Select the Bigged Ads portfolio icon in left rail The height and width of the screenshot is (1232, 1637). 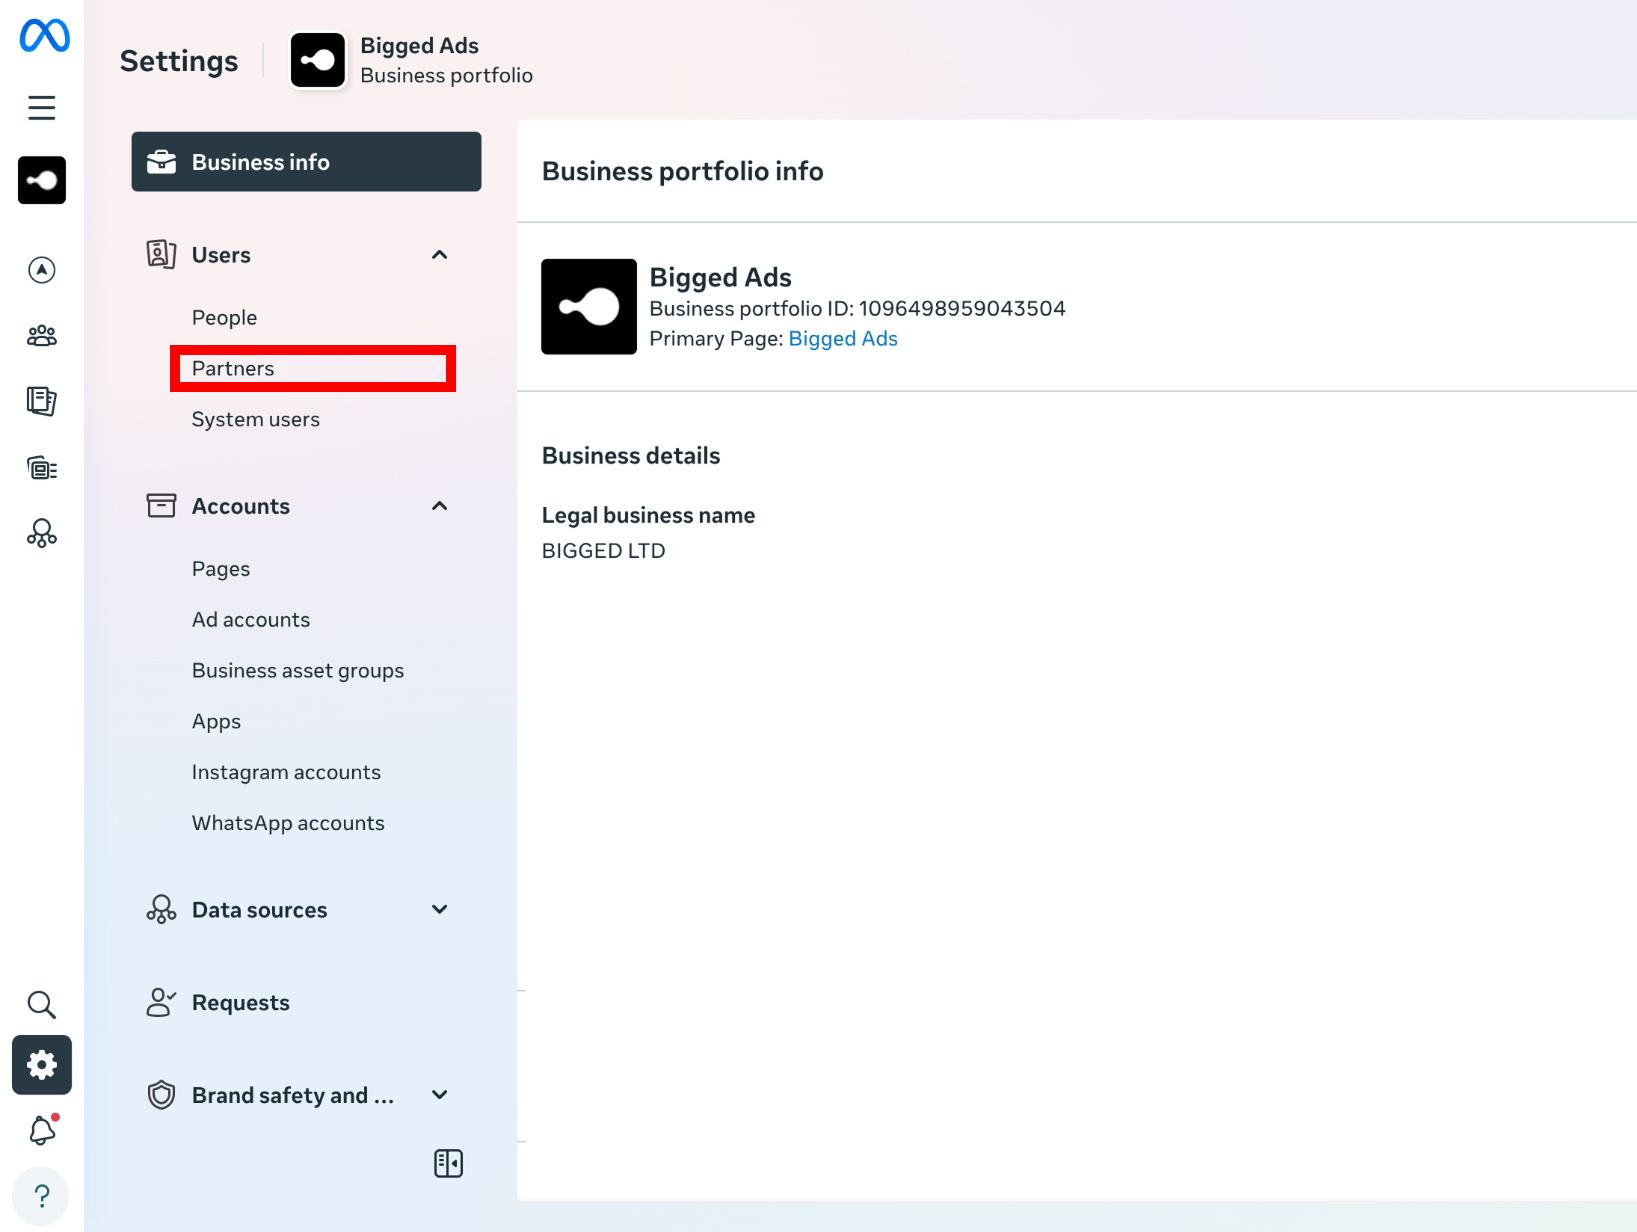42,180
